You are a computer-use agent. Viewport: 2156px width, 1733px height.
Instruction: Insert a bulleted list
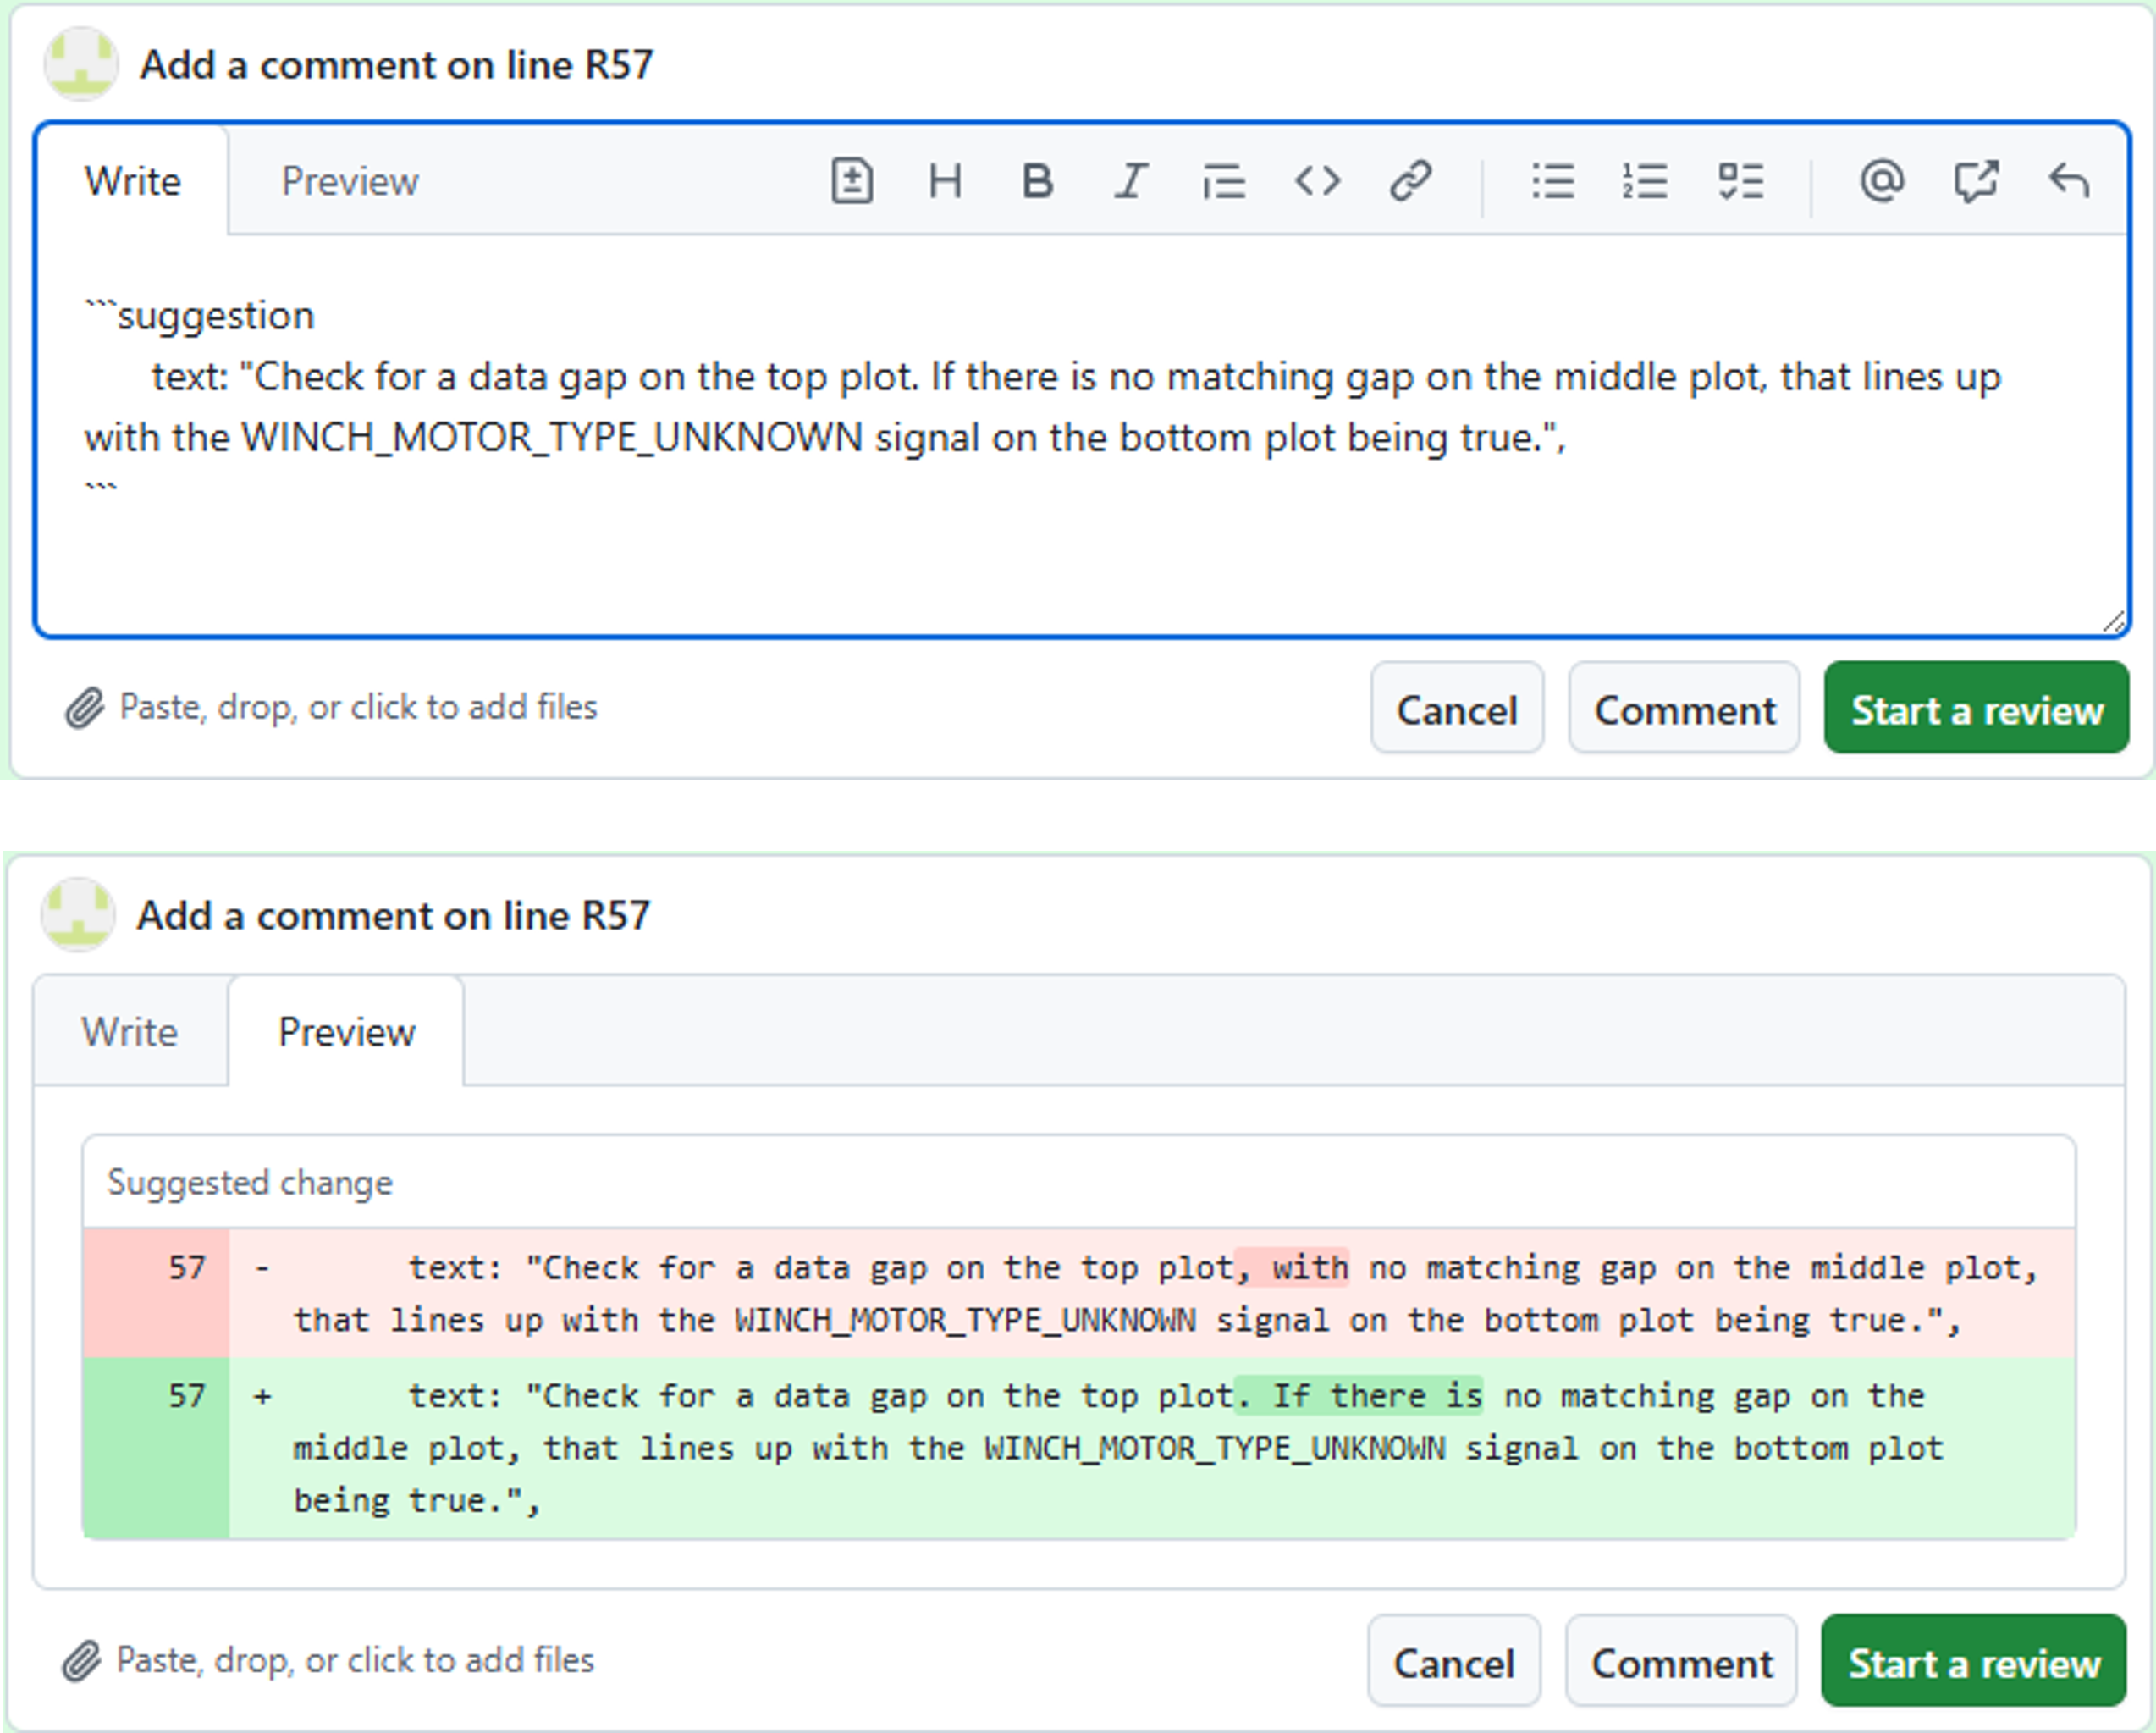tap(1553, 181)
